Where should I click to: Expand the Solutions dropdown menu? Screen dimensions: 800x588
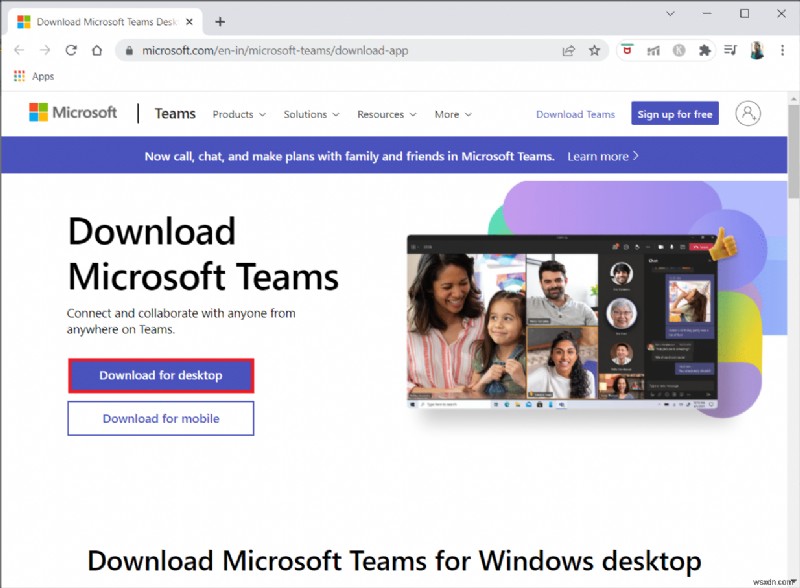tap(311, 114)
